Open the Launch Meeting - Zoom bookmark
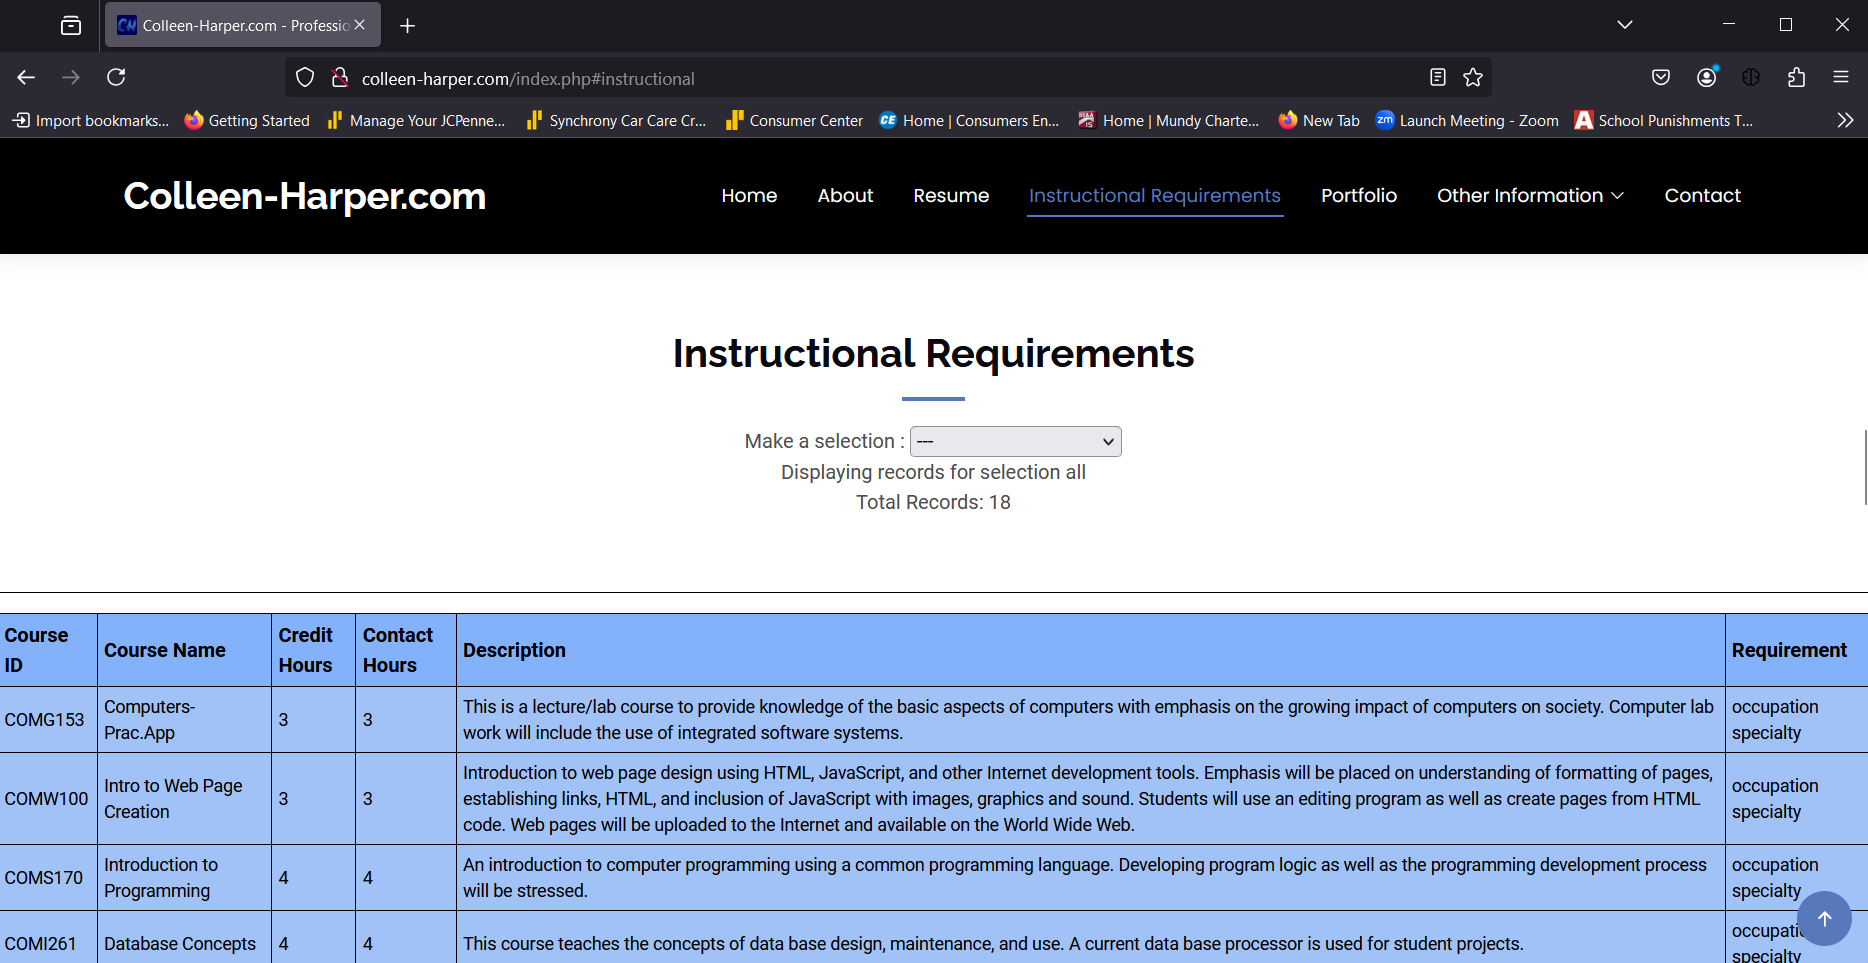1868x963 pixels. (x=1467, y=120)
